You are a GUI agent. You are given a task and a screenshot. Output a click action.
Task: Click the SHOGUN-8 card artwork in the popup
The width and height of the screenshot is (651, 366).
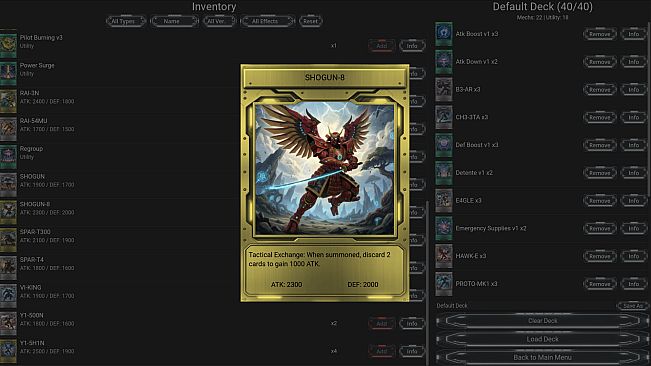(325, 169)
